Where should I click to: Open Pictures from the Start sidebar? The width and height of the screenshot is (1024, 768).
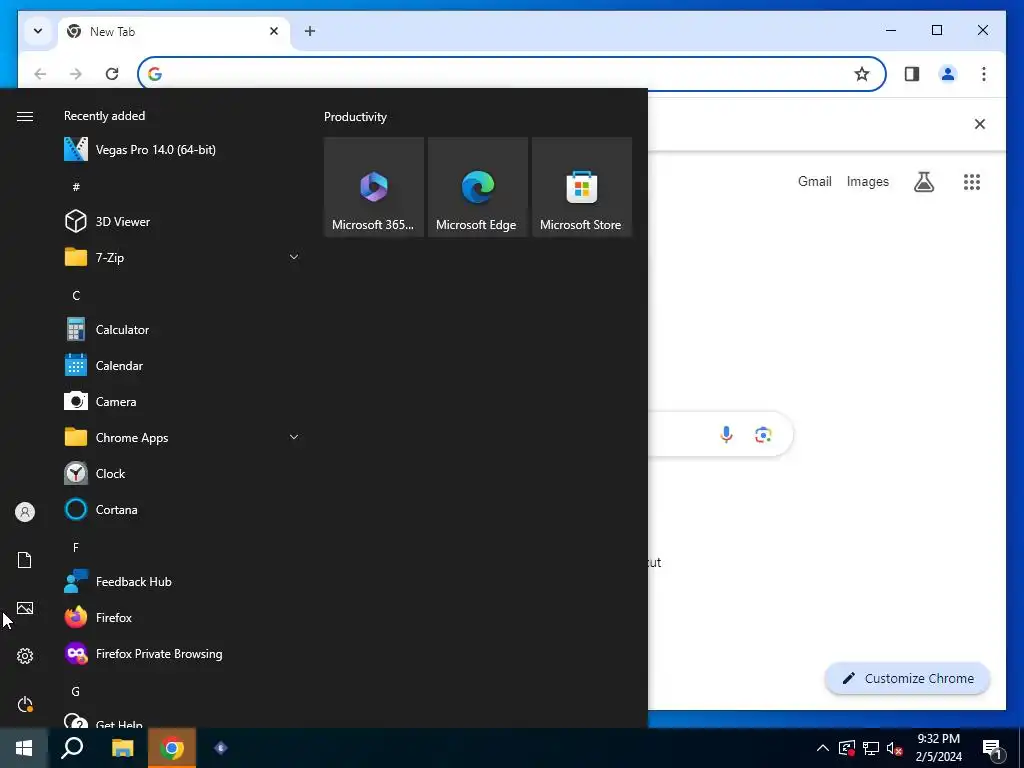pyautogui.click(x=25, y=608)
